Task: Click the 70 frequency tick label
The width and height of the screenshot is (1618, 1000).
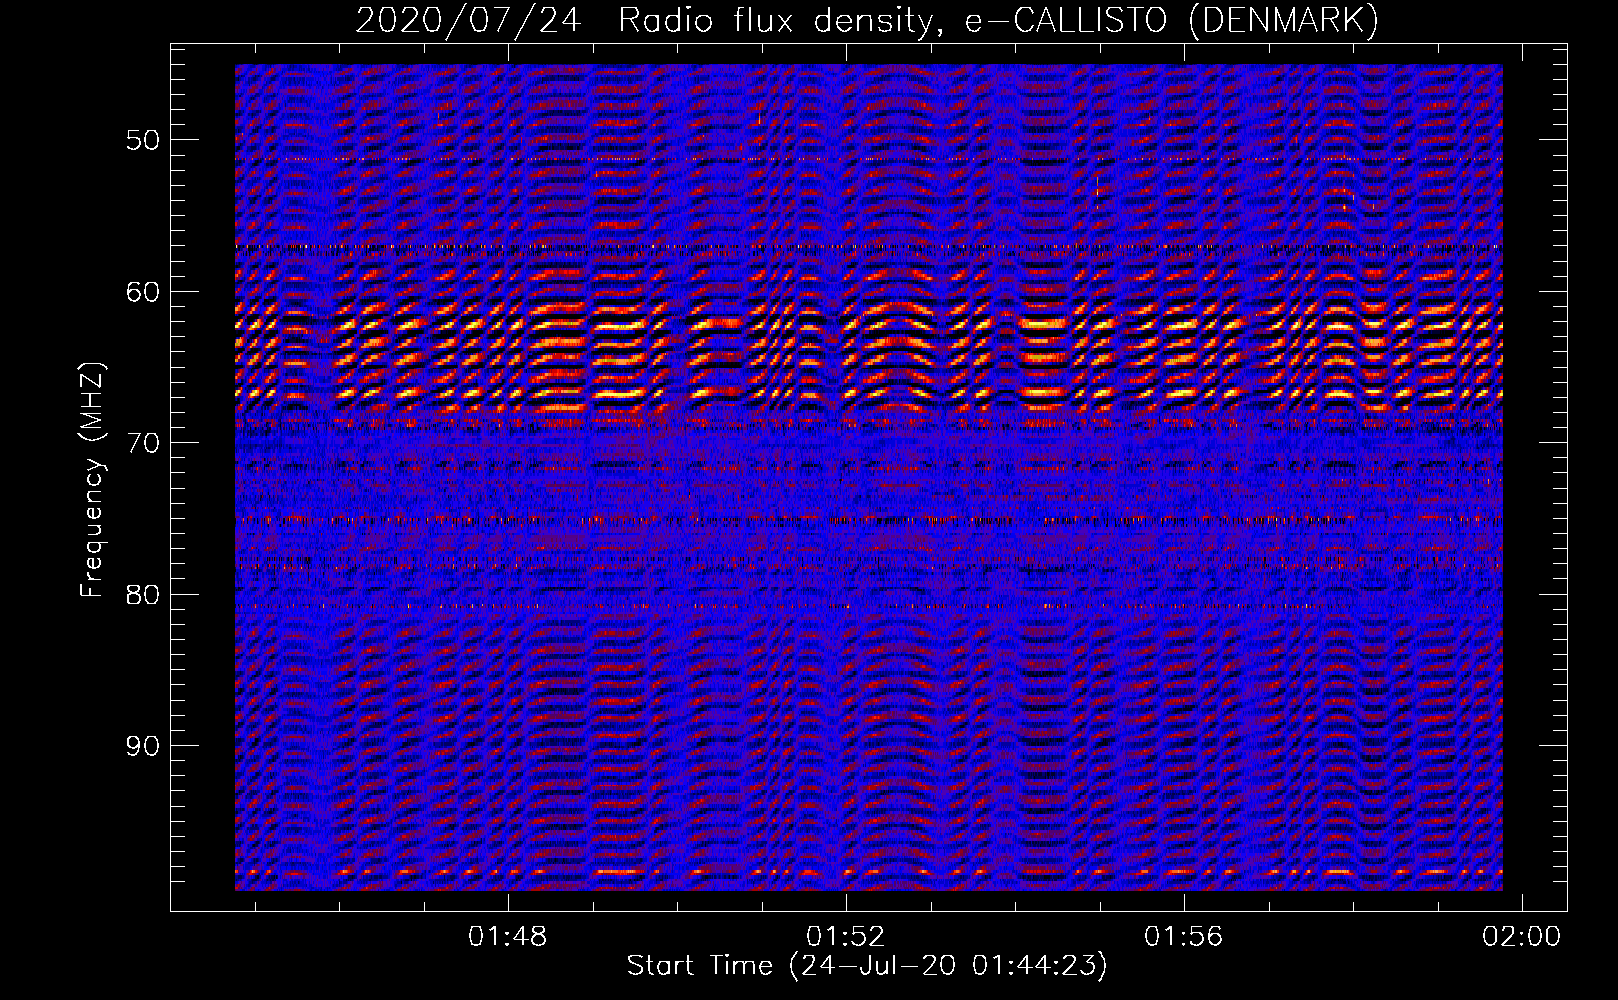Action: pos(143,443)
